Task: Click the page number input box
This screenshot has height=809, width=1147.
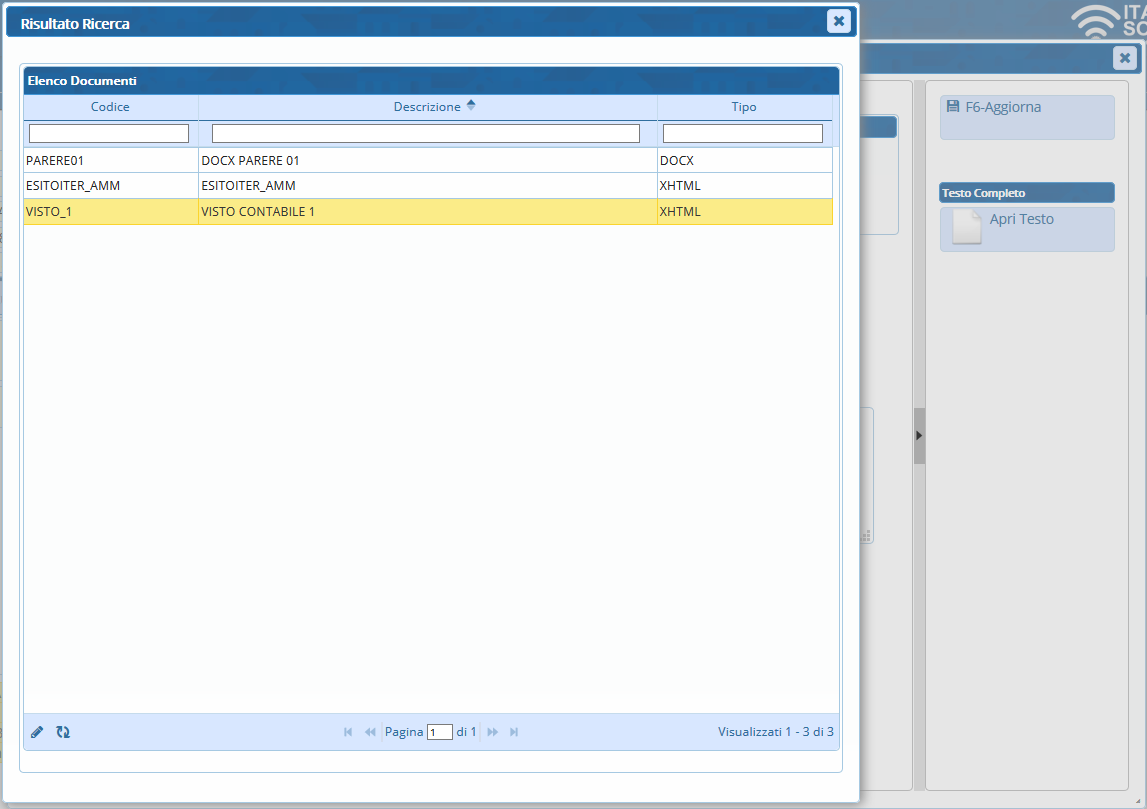Action: [x=439, y=732]
